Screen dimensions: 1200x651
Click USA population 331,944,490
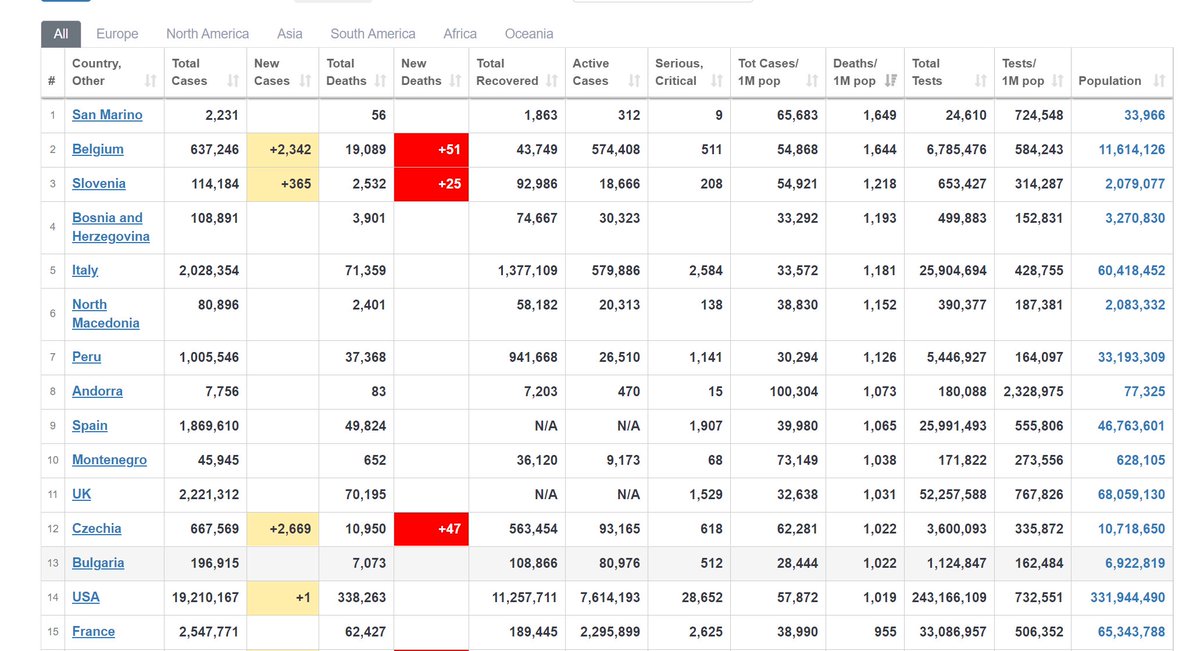pyautogui.click(x=1127, y=597)
